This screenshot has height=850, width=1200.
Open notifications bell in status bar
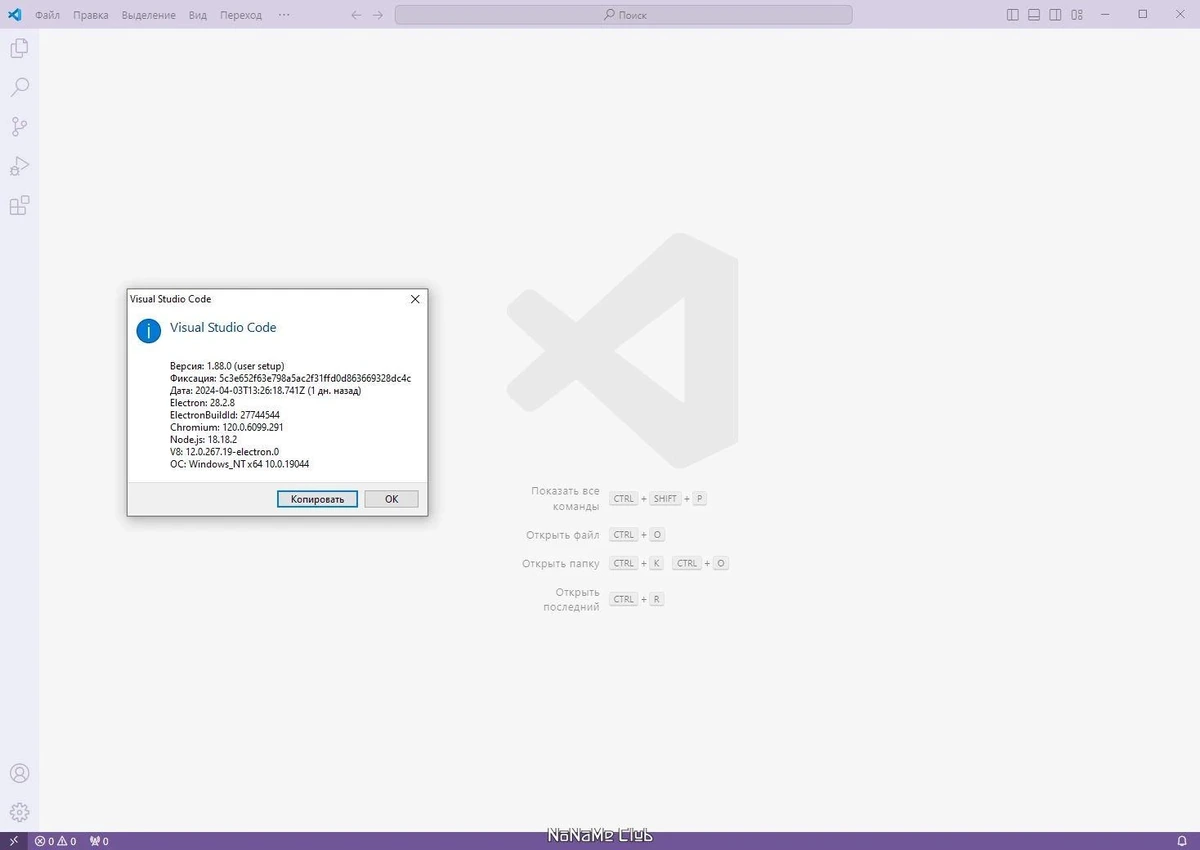tap(1181, 841)
